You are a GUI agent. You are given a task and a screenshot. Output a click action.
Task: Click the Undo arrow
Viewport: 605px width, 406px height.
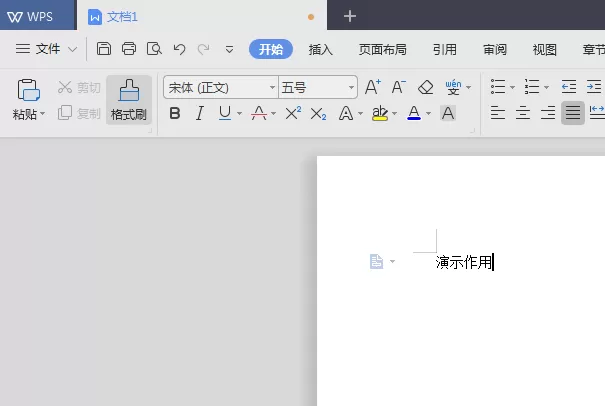point(179,49)
